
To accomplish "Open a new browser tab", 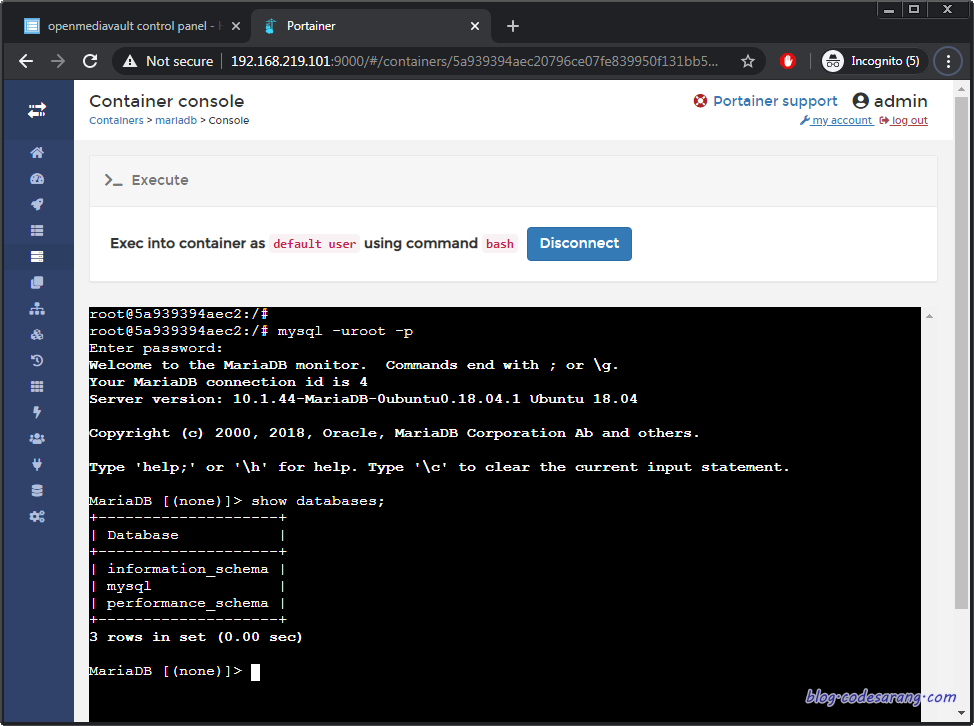I will coord(512,26).
